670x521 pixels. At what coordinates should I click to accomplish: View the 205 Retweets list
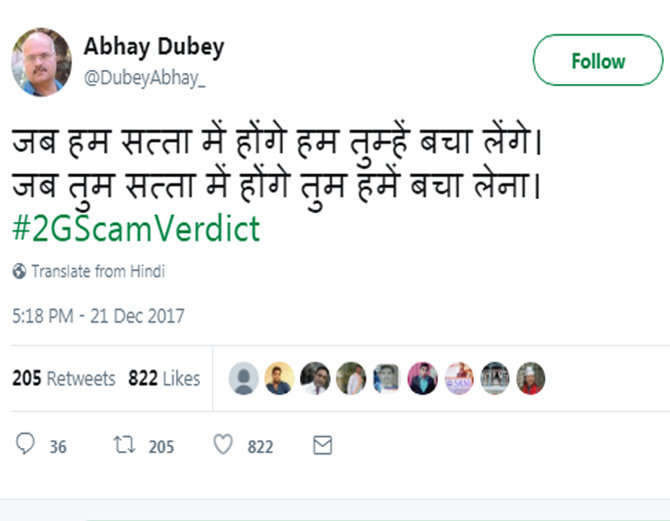pyautogui.click(x=63, y=379)
